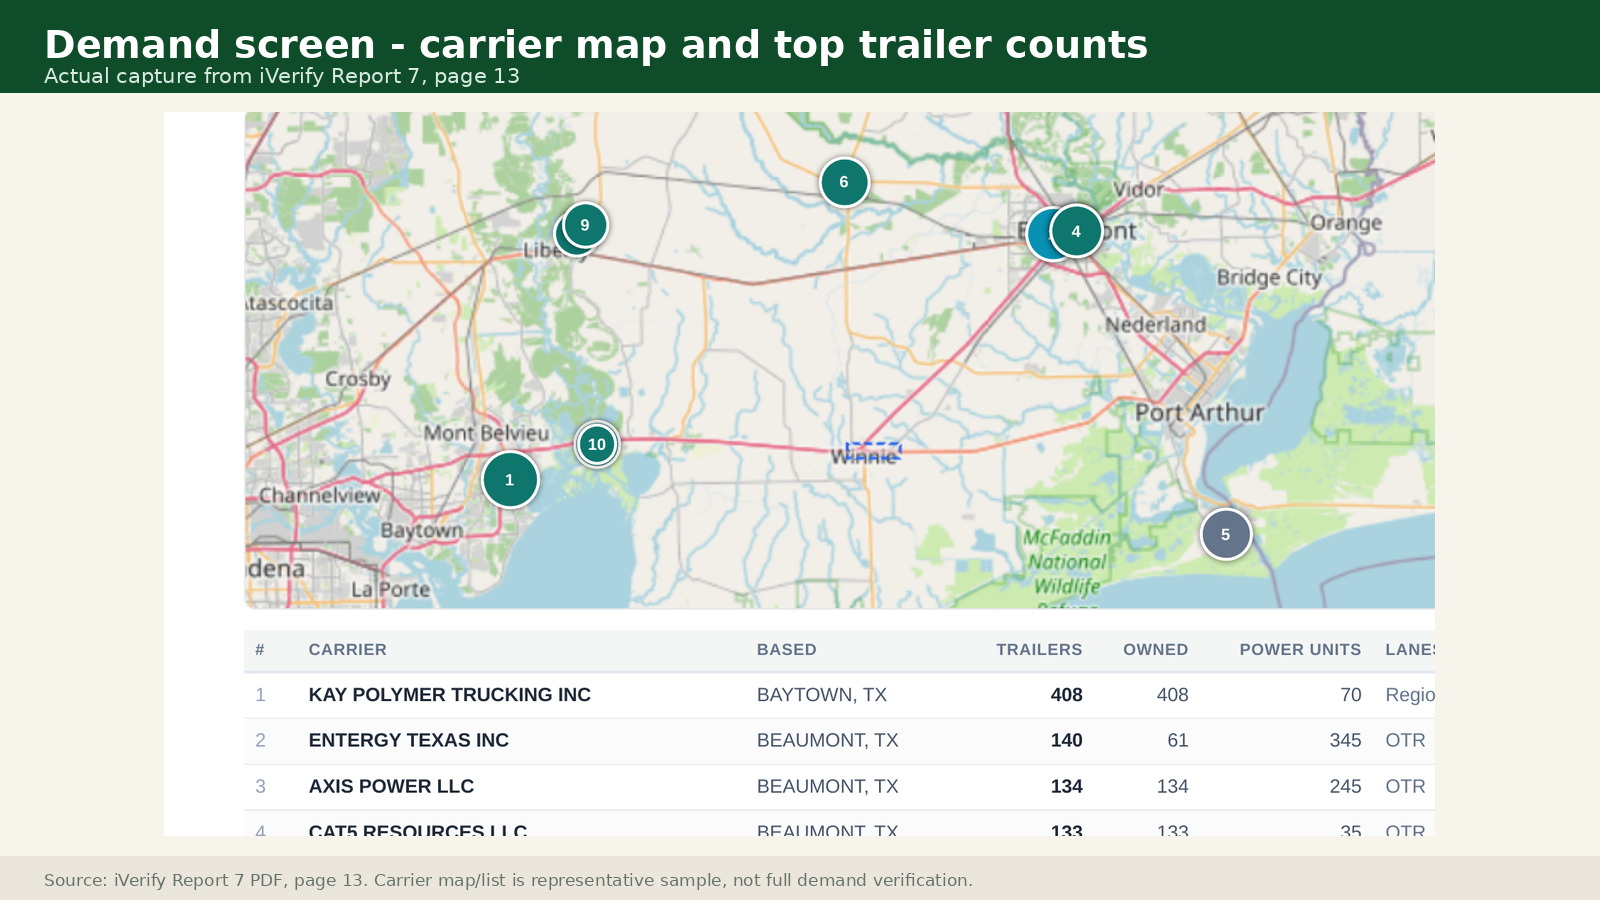This screenshot has width=1600, height=900.
Task: Select KAY POLYMER TRUCKING INC carrier name
Action: (x=450, y=695)
